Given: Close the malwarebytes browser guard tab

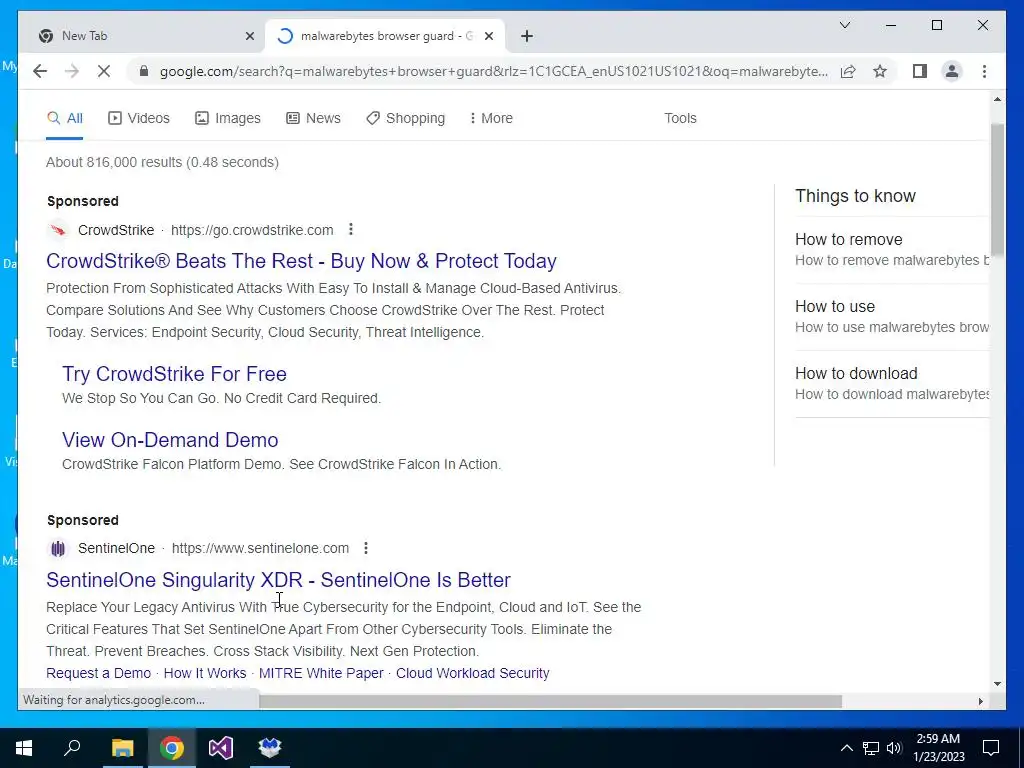Looking at the screenshot, I should click(x=488, y=36).
